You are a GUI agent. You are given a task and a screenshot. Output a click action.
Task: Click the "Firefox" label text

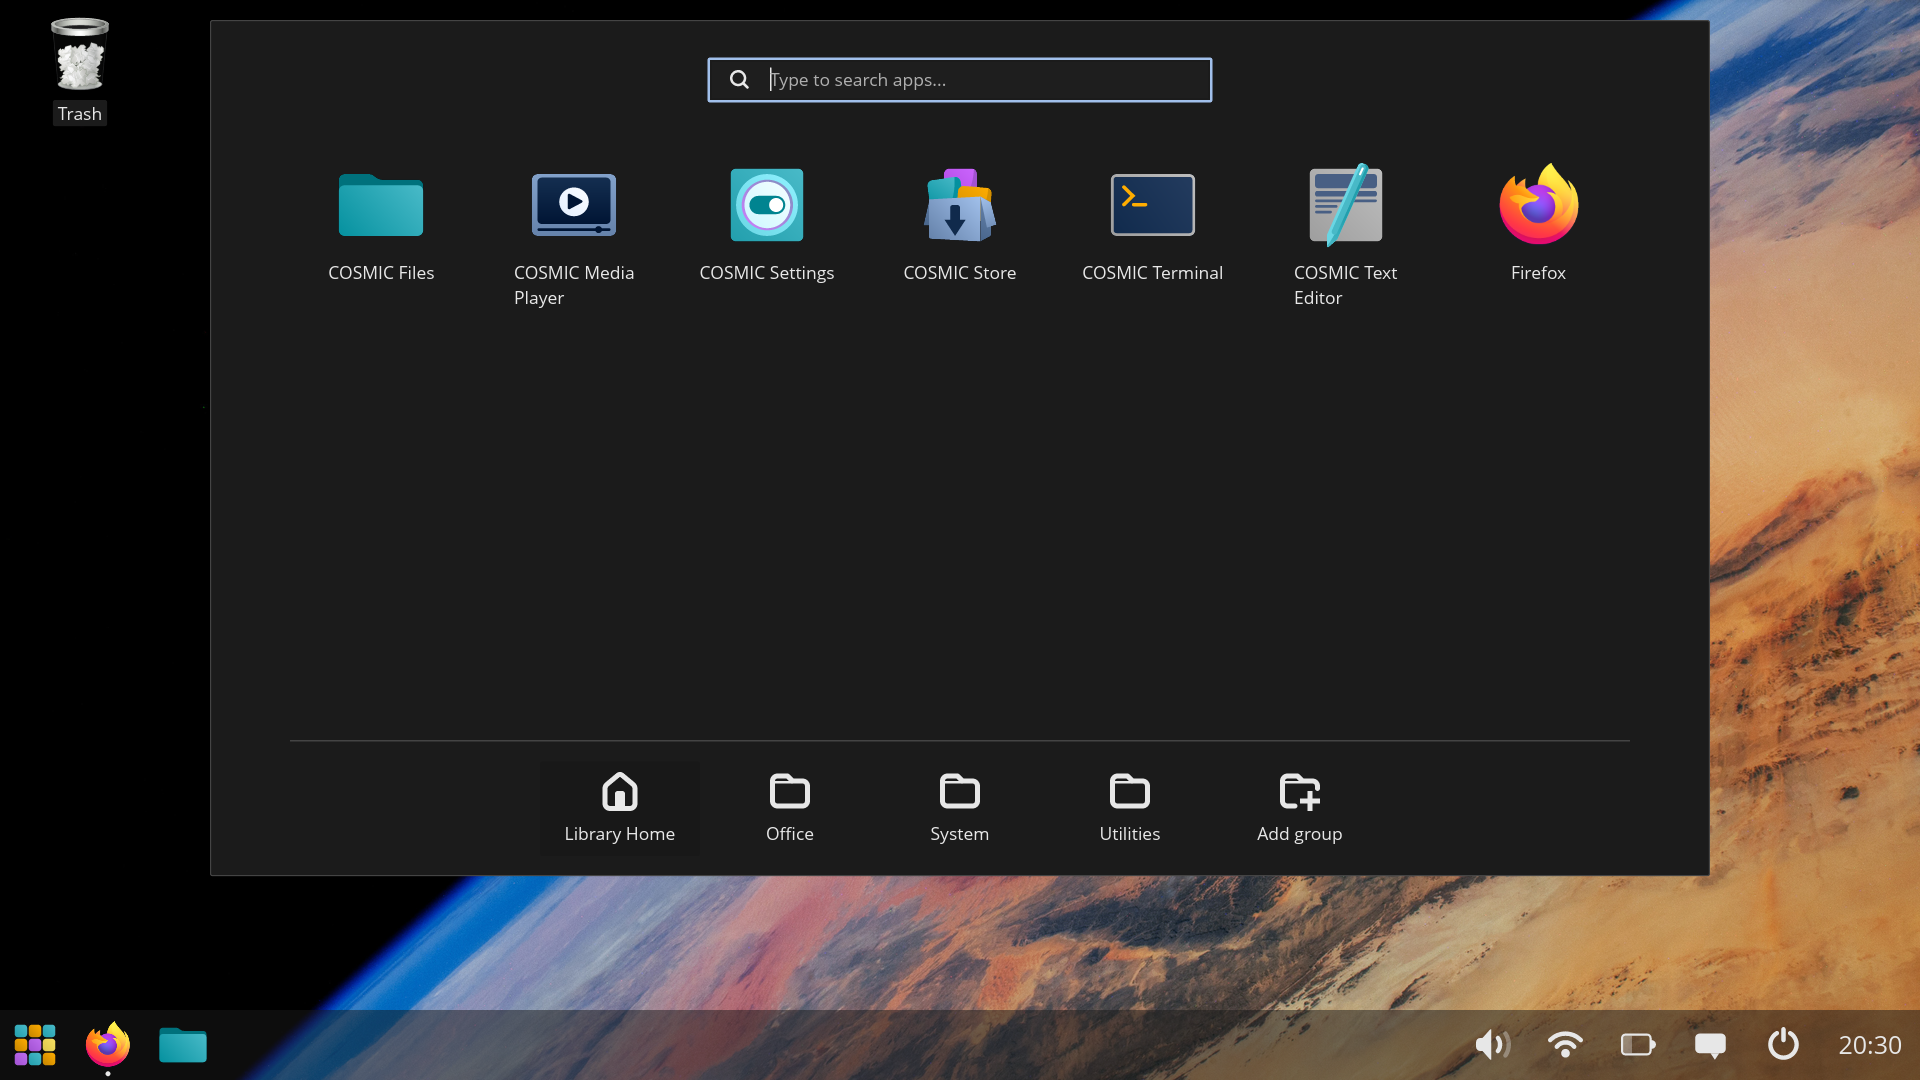click(1539, 273)
